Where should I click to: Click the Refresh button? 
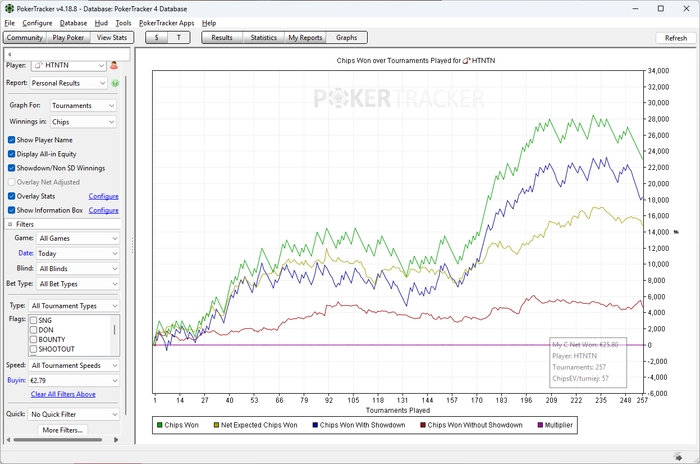coord(675,38)
